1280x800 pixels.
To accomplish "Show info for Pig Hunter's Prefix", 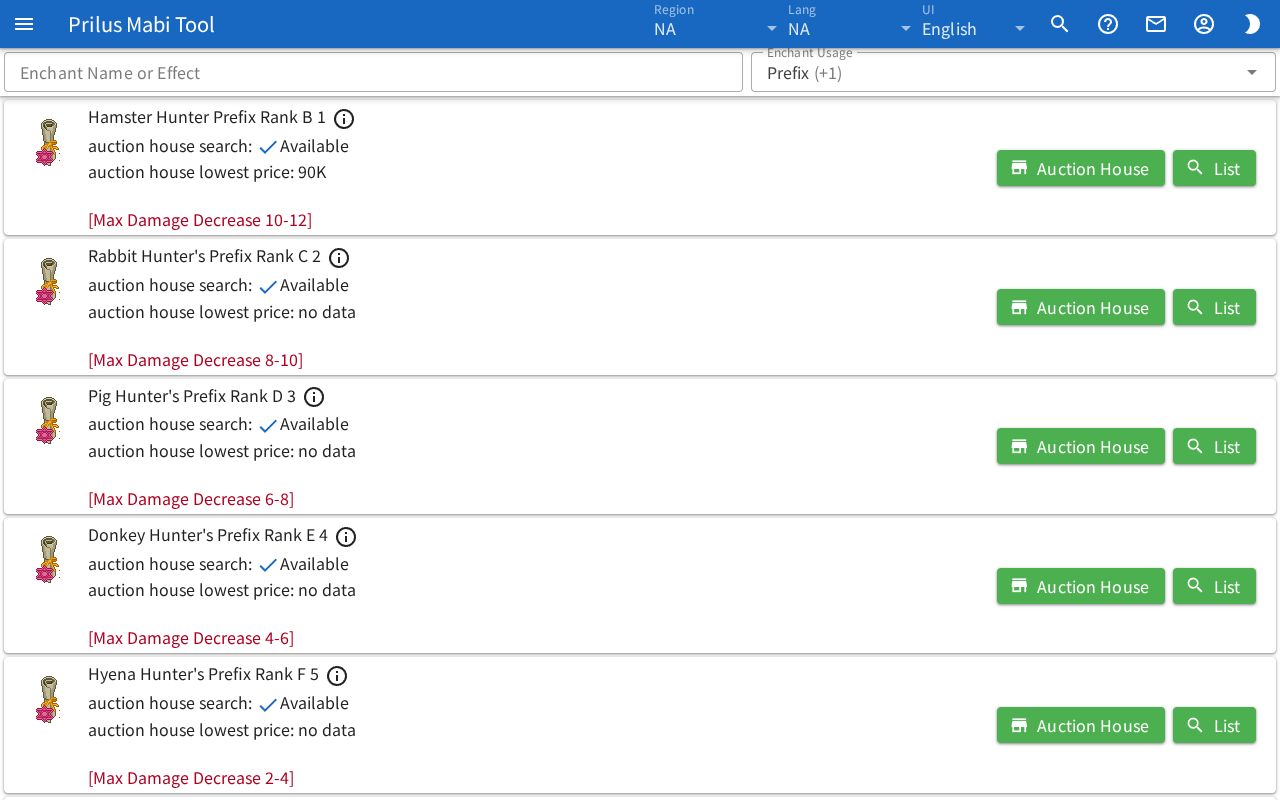I will (314, 397).
